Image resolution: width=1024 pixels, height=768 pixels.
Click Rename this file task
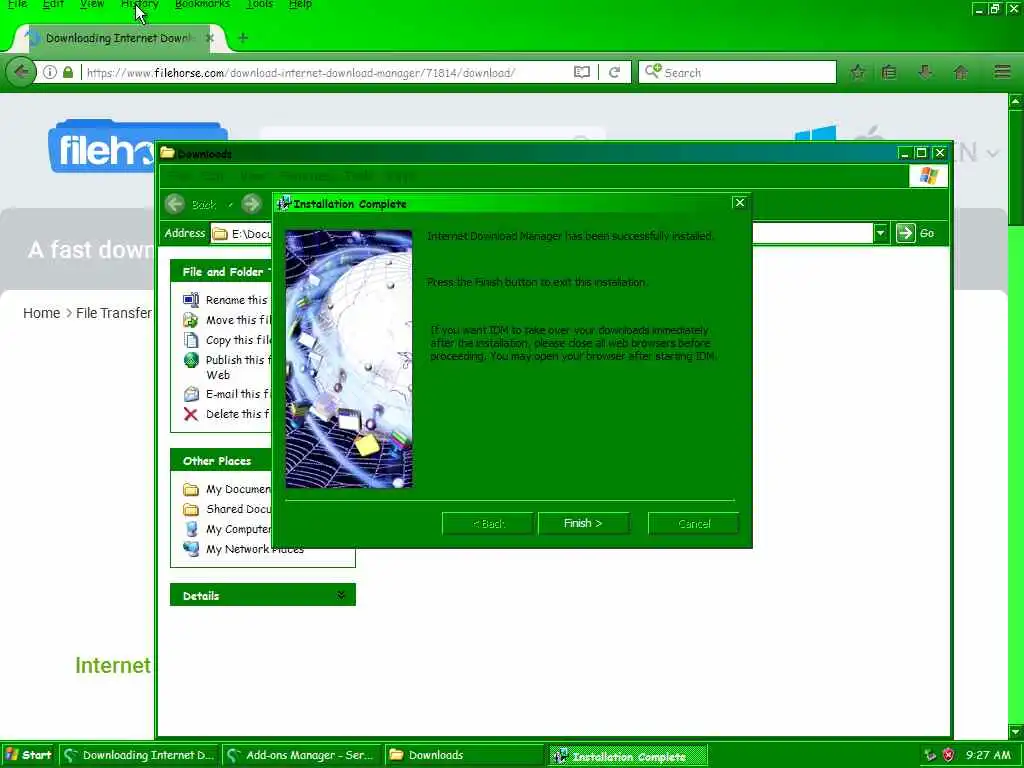coord(227,300)
